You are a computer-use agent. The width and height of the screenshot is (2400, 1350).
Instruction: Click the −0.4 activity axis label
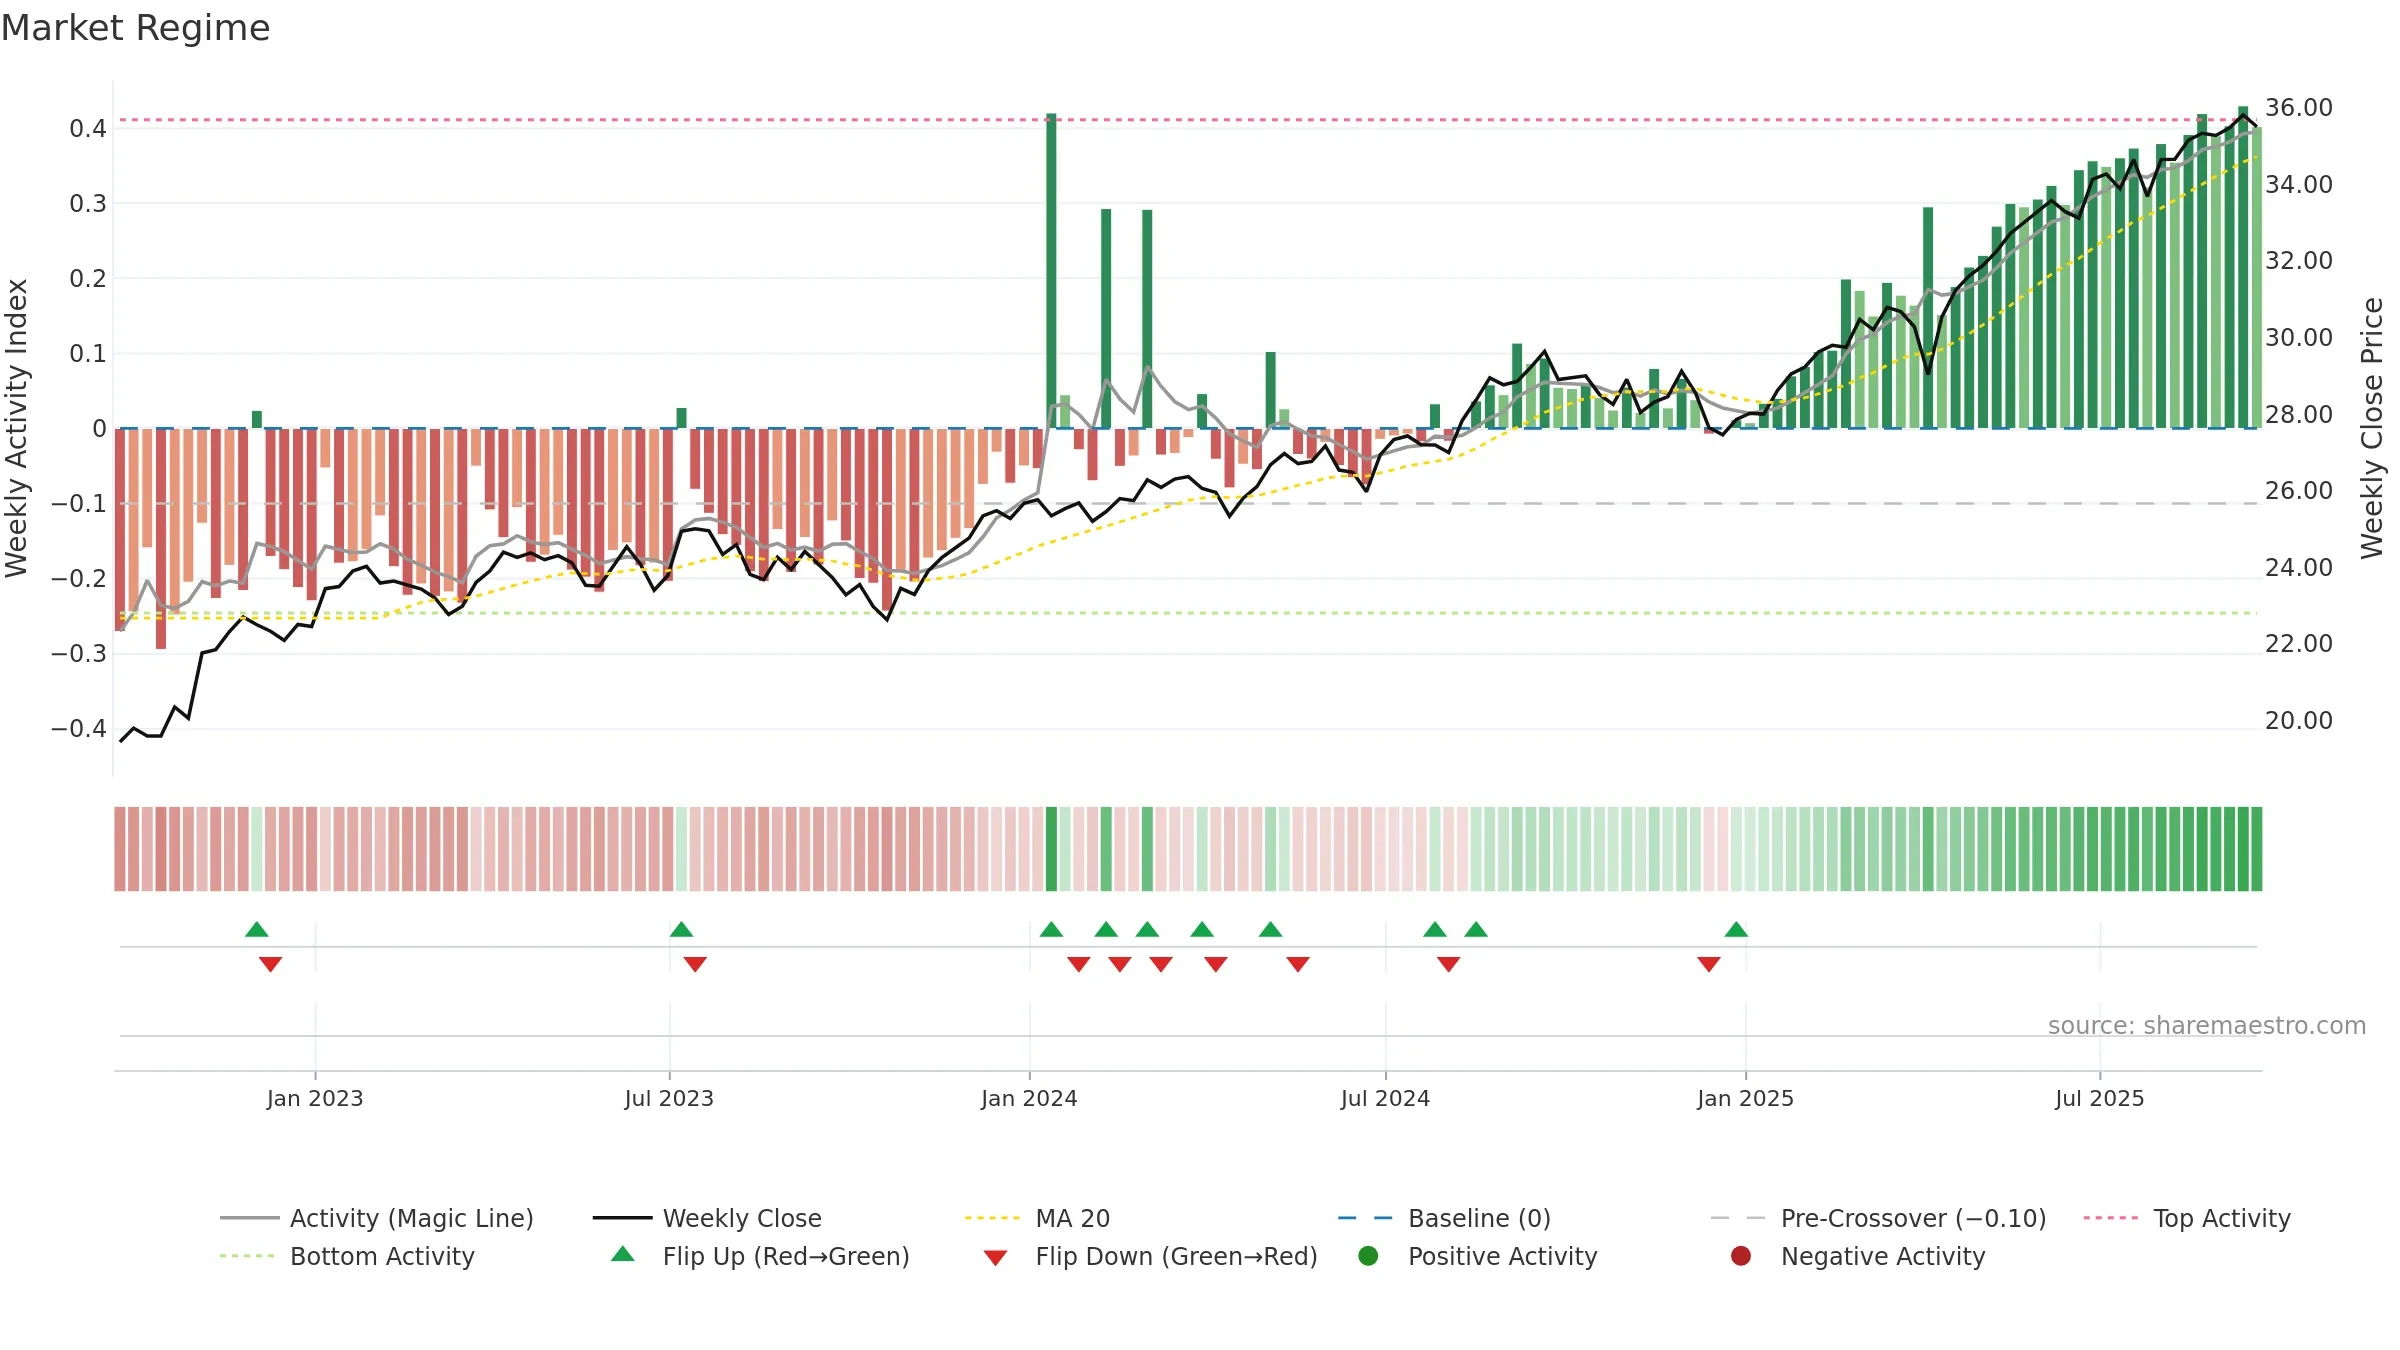(x=79, y=728)
